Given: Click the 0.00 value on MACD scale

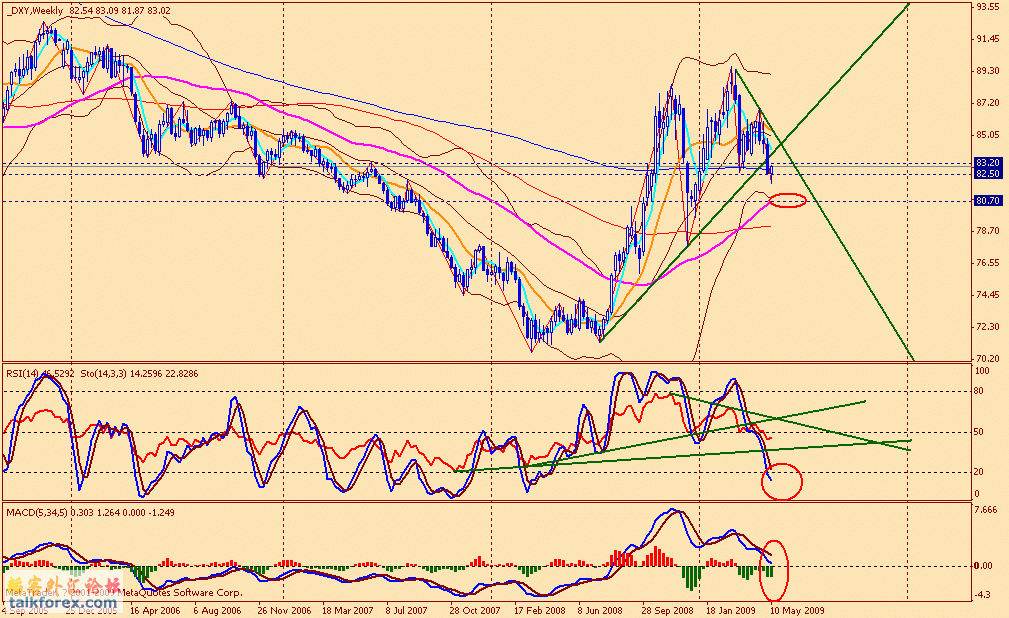Looking at the screenshot, I should click(983, 566).
